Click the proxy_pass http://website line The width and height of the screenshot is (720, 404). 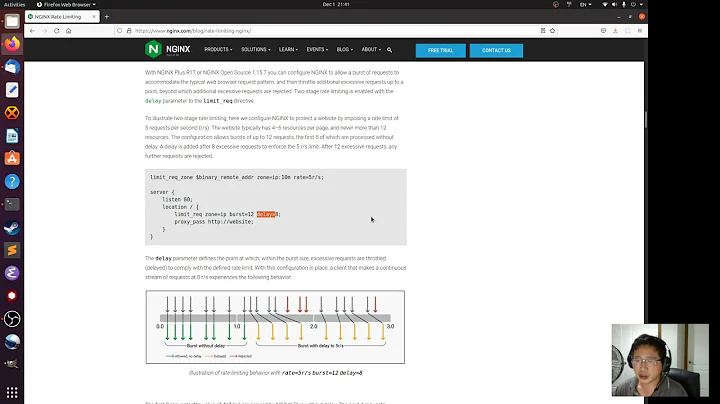[214, 222]
